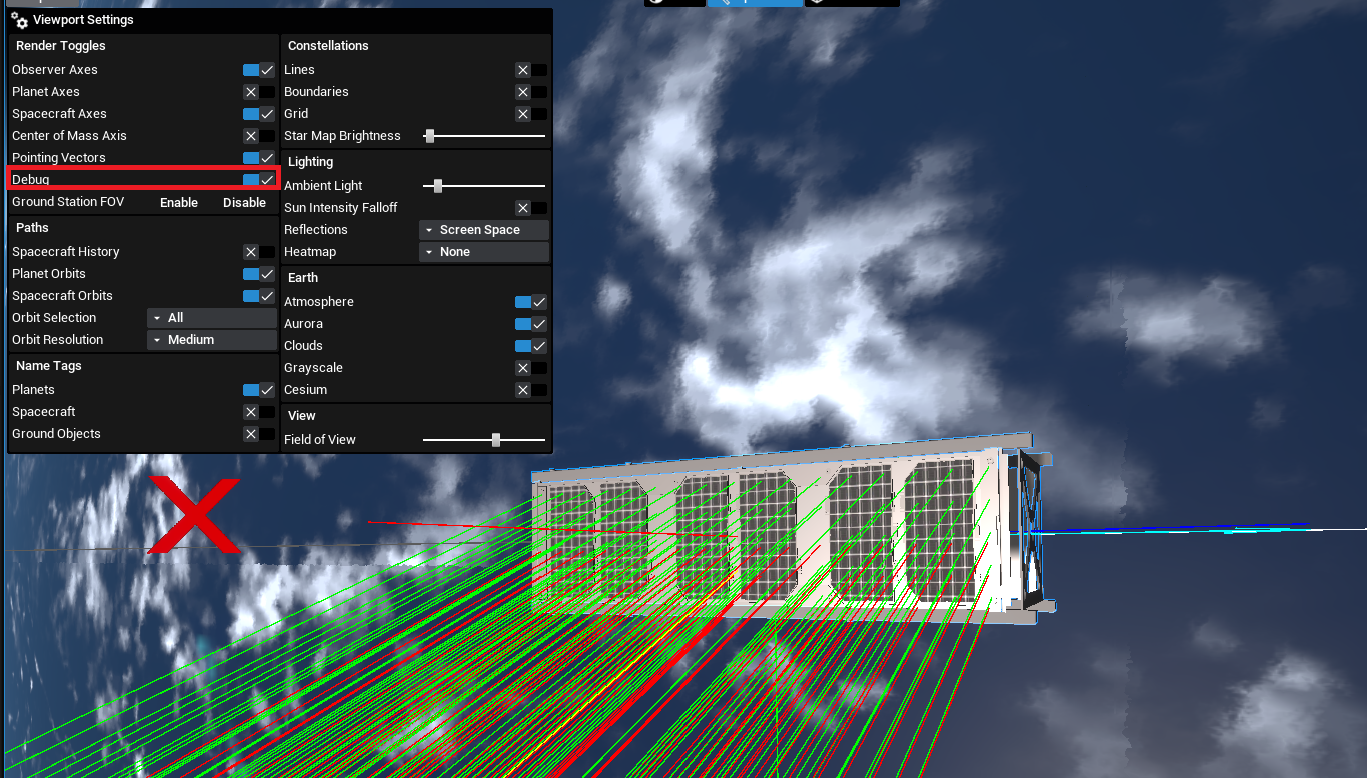This screenshot has width=1367, height=778.
Task: Show constellation Lines
Action: point(530,70)
